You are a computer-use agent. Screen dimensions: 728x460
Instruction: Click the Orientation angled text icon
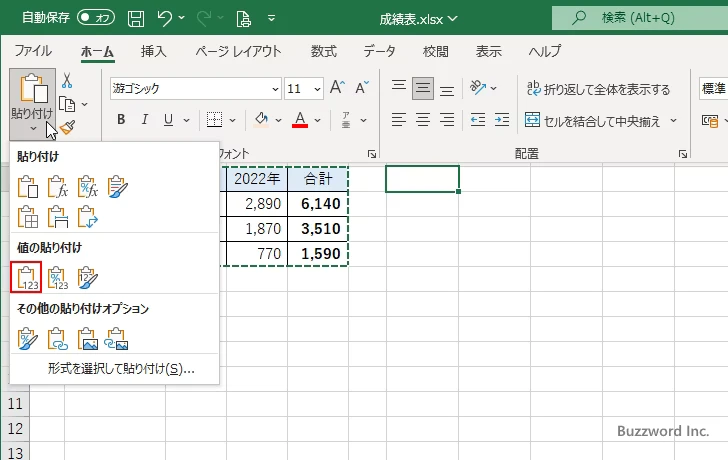[x=477, y=87]
